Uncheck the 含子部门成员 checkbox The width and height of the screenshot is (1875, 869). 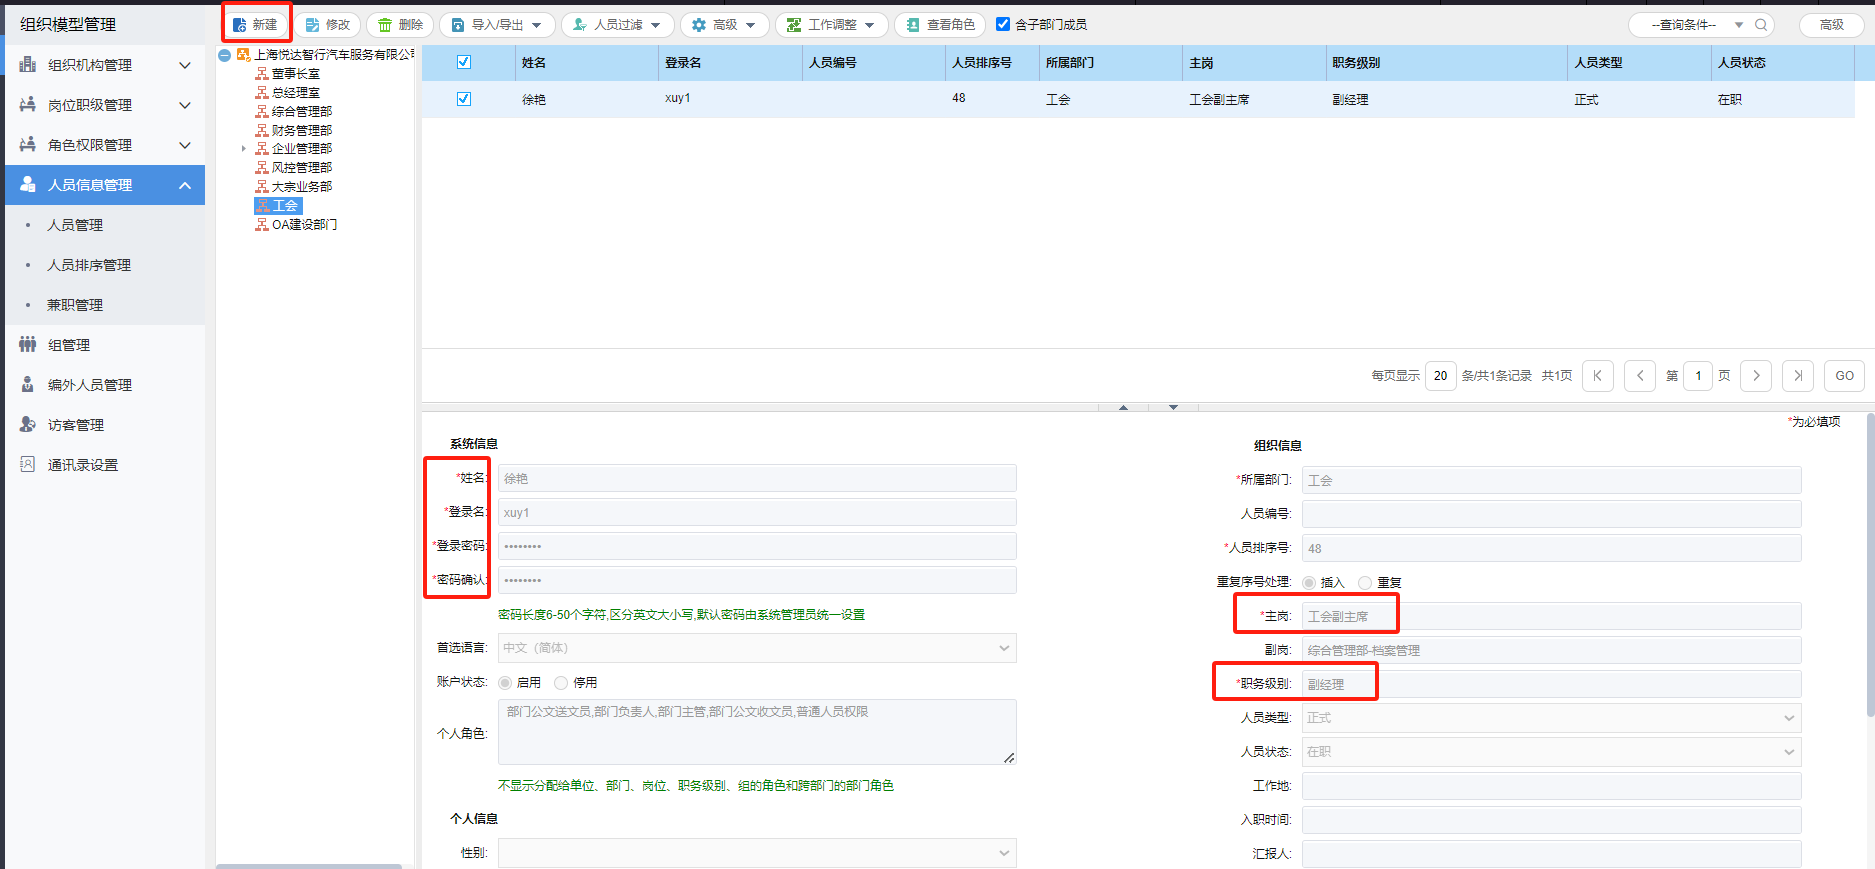tap(1003, 24)
